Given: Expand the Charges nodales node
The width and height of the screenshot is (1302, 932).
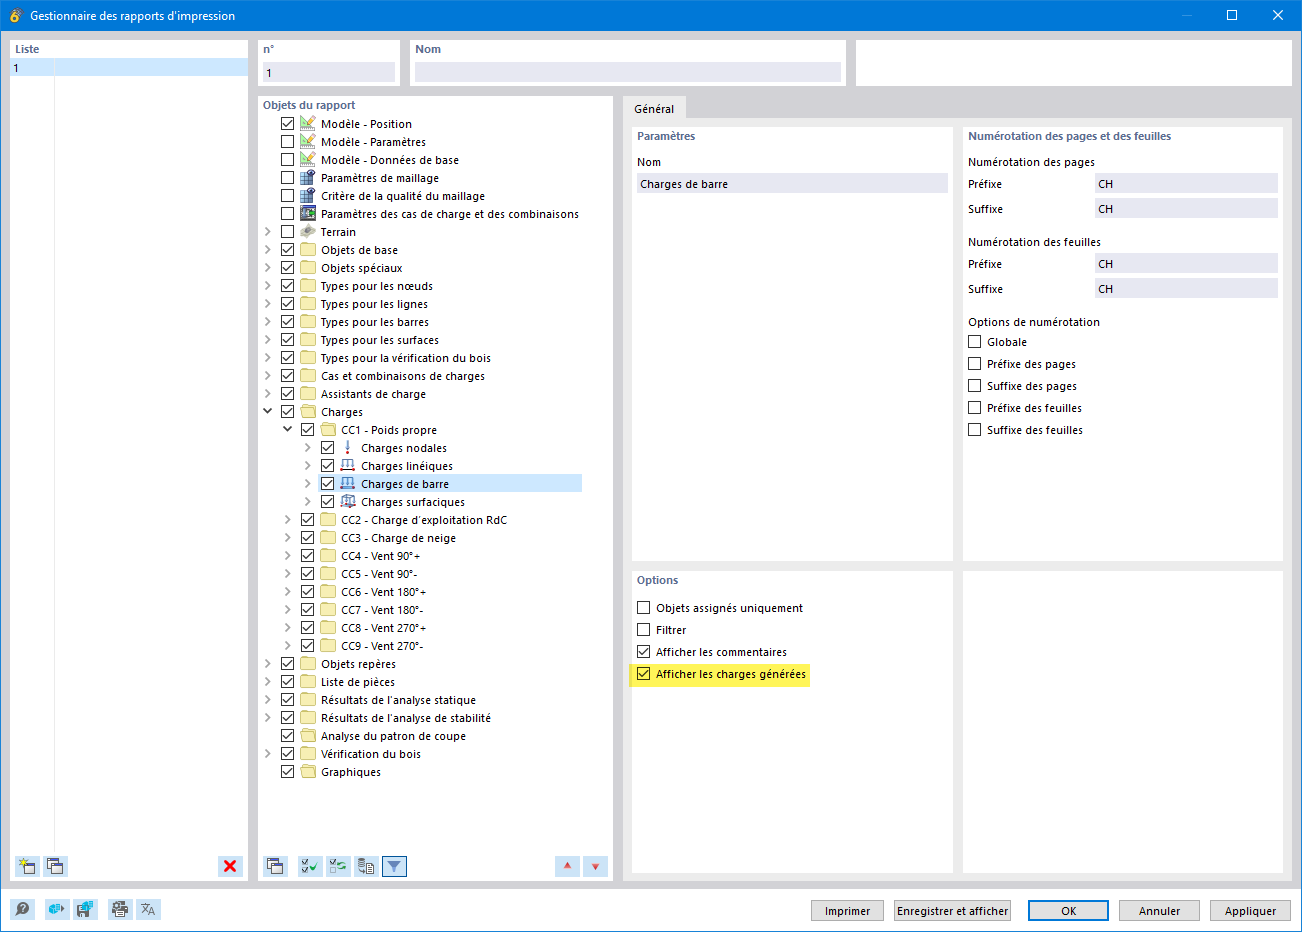Looking at the screenshot, I should click(x=308, y=448).
